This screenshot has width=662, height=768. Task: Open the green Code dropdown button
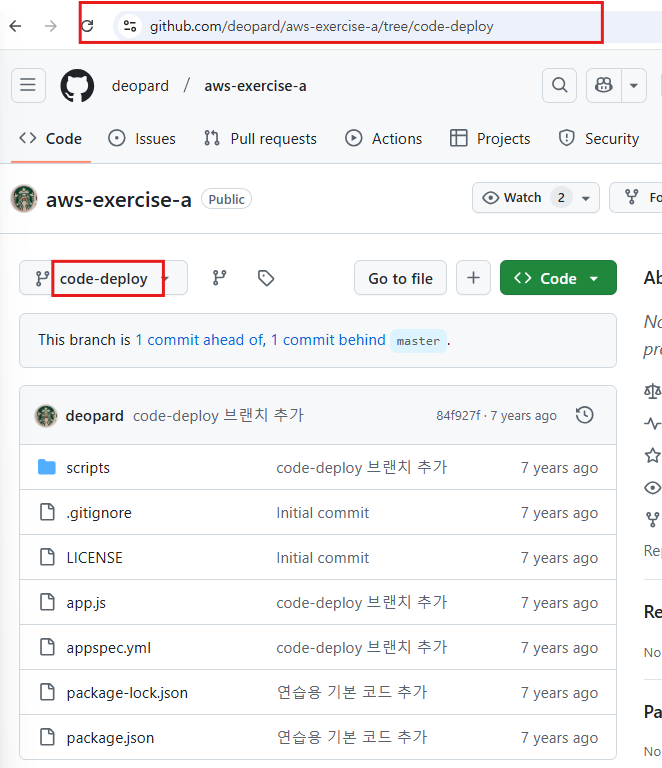(558, 278)
